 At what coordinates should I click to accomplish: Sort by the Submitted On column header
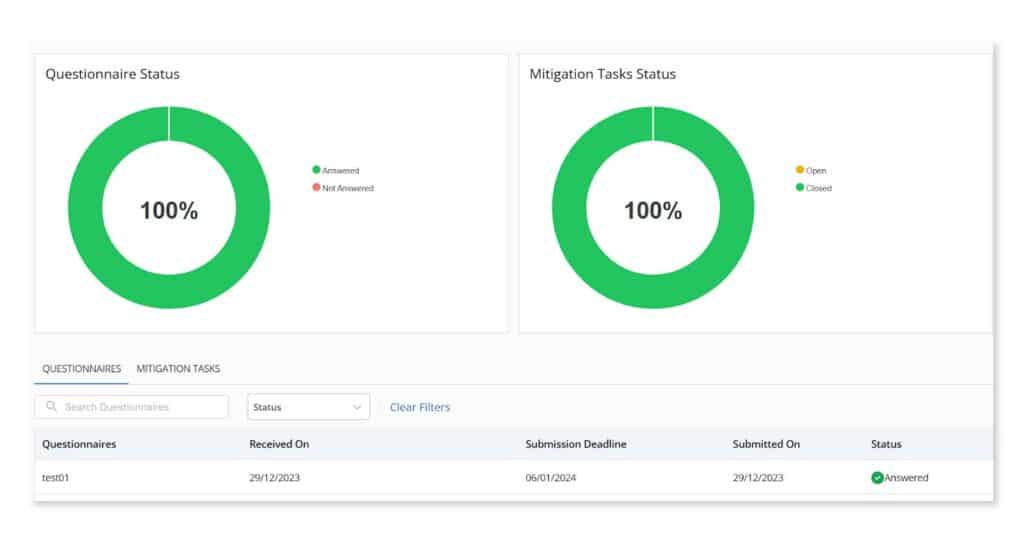tap(766, 444)
